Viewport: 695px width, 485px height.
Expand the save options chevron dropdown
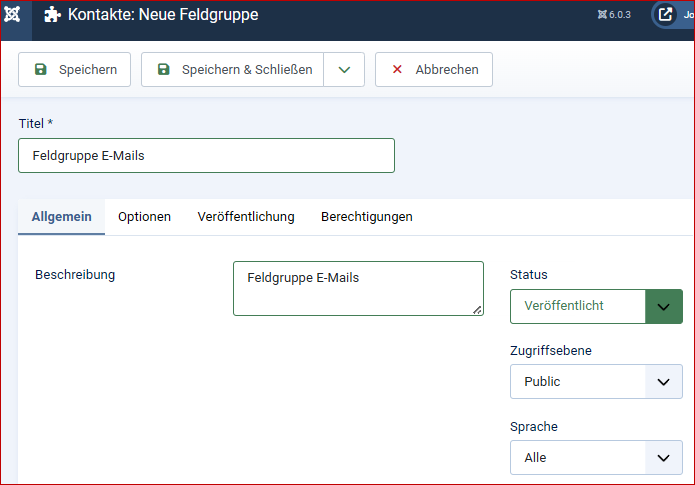tap(344, 70)
